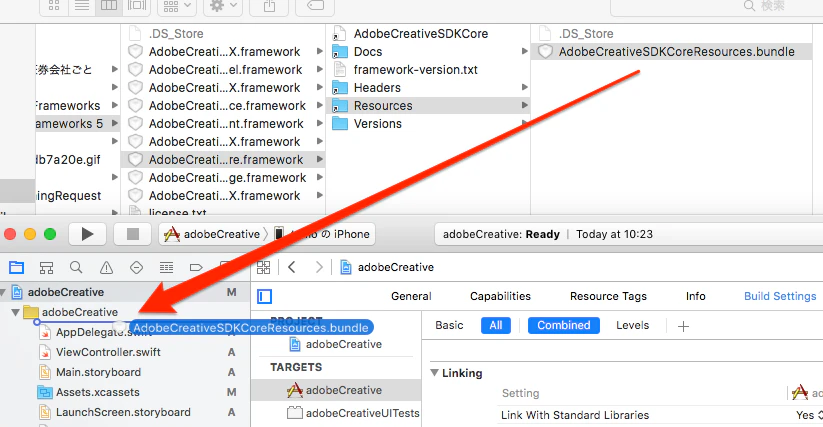Open the General tab
Screen dimensions: 823x427
pyautogui.click(x=411, y=296)
